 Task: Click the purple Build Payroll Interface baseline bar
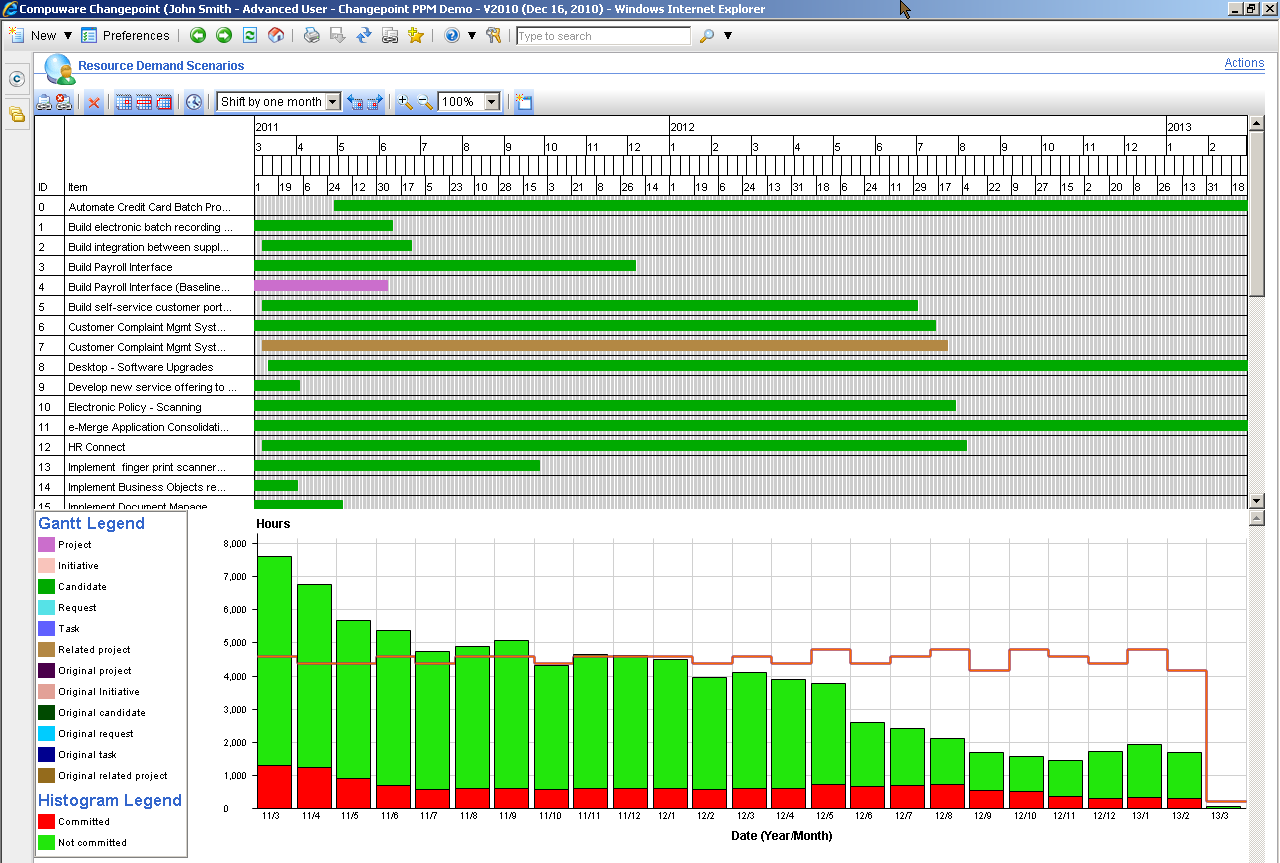321,286
